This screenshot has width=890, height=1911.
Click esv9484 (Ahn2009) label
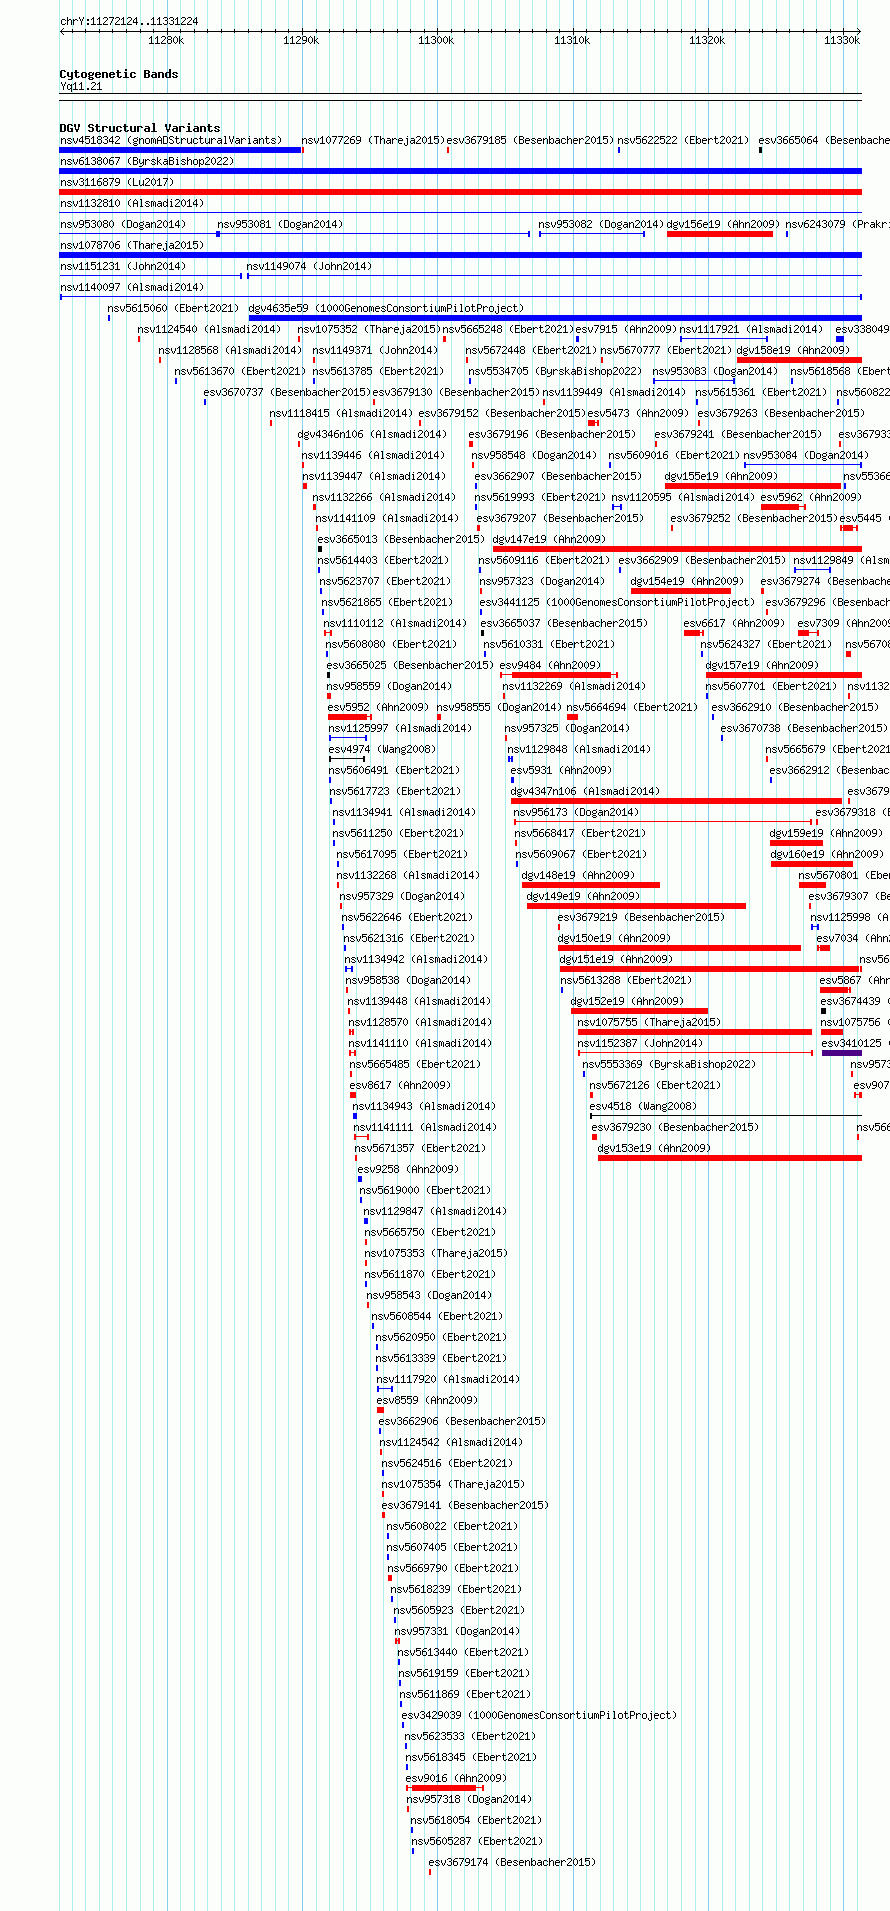tap(550, 665)
